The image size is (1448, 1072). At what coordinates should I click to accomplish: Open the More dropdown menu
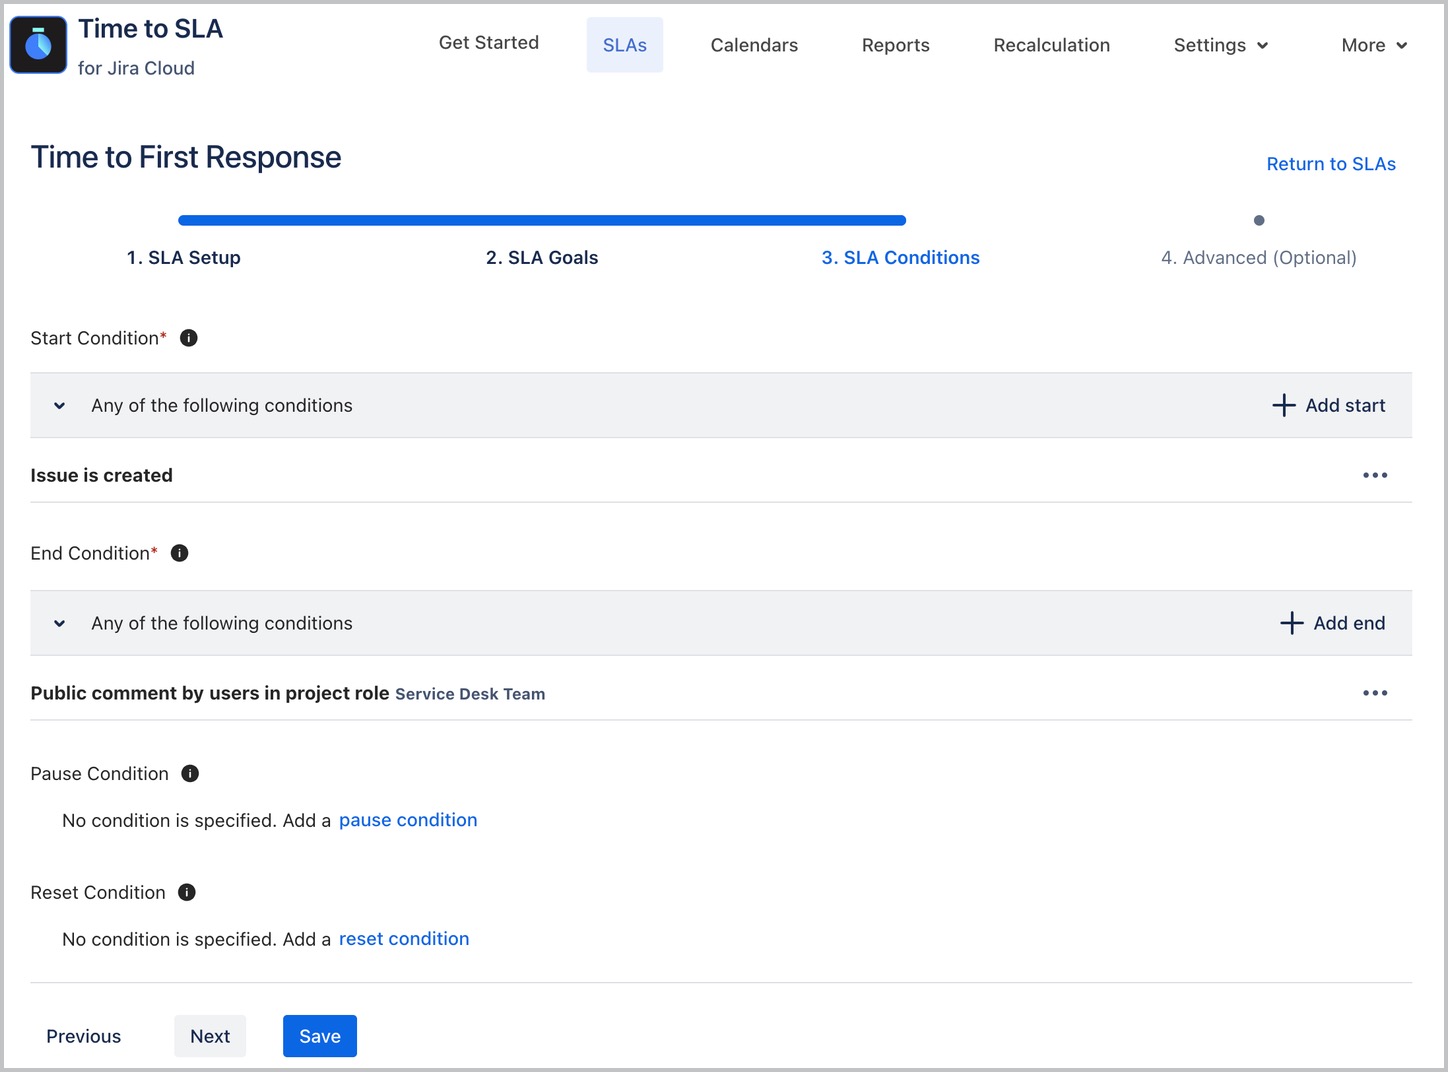(1372, 45)
